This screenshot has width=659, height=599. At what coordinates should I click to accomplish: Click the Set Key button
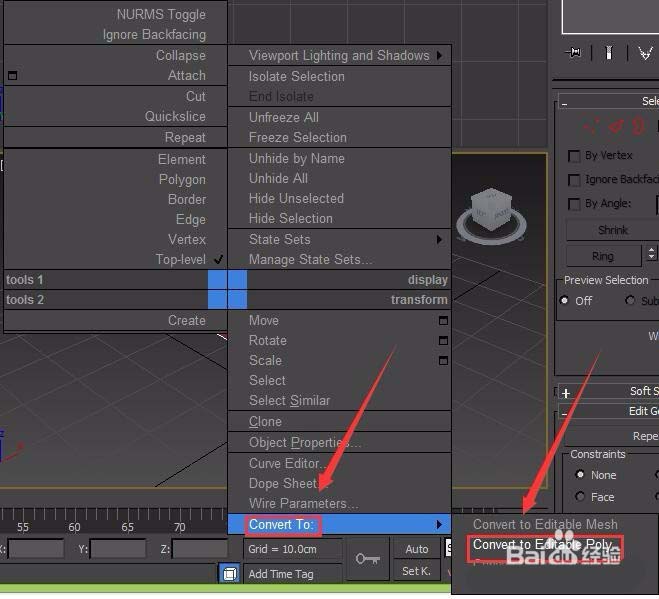coord(416,571)
